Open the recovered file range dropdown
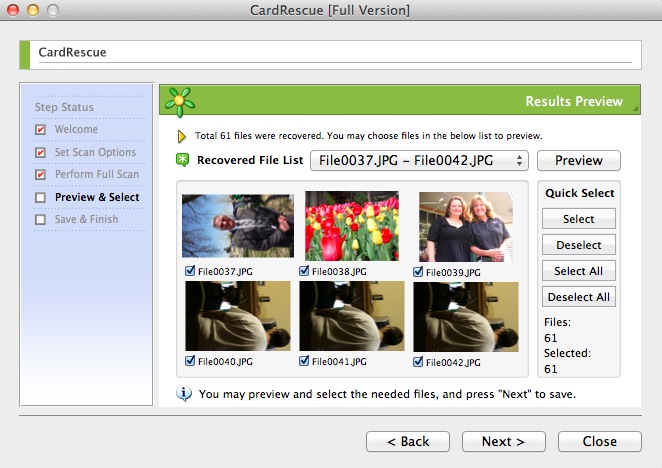This screenshot has width=662, height=468. click(x=419, y=160)
